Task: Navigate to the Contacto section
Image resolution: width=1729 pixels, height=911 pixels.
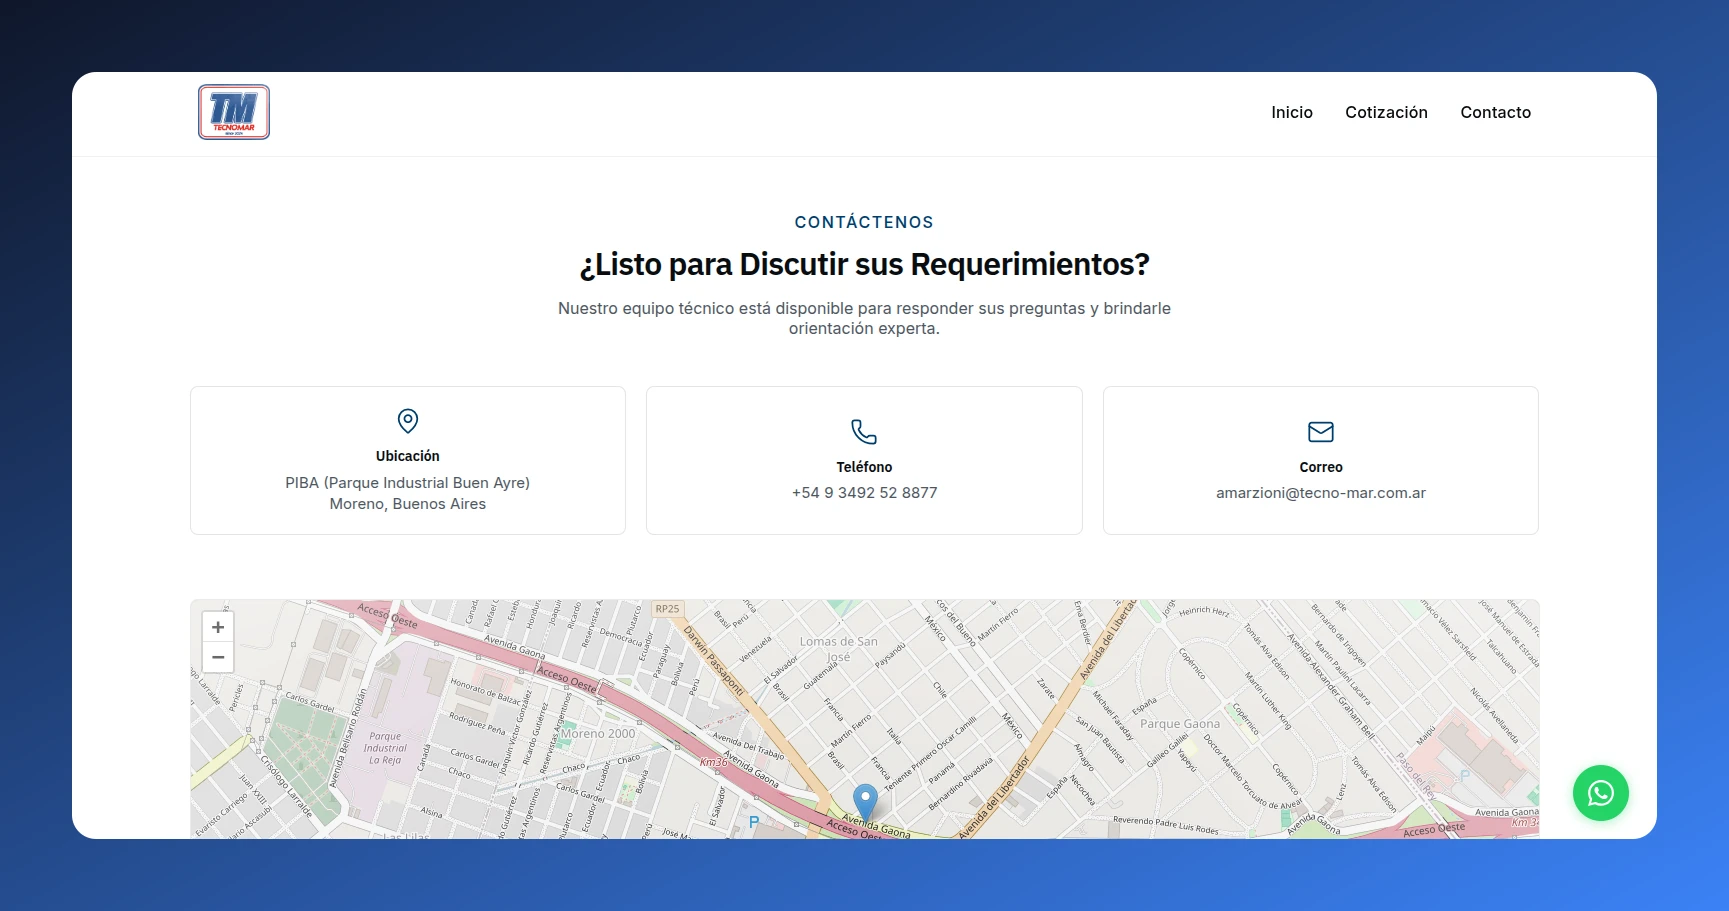Action: pyautogui.click(x=1495, y=112)
